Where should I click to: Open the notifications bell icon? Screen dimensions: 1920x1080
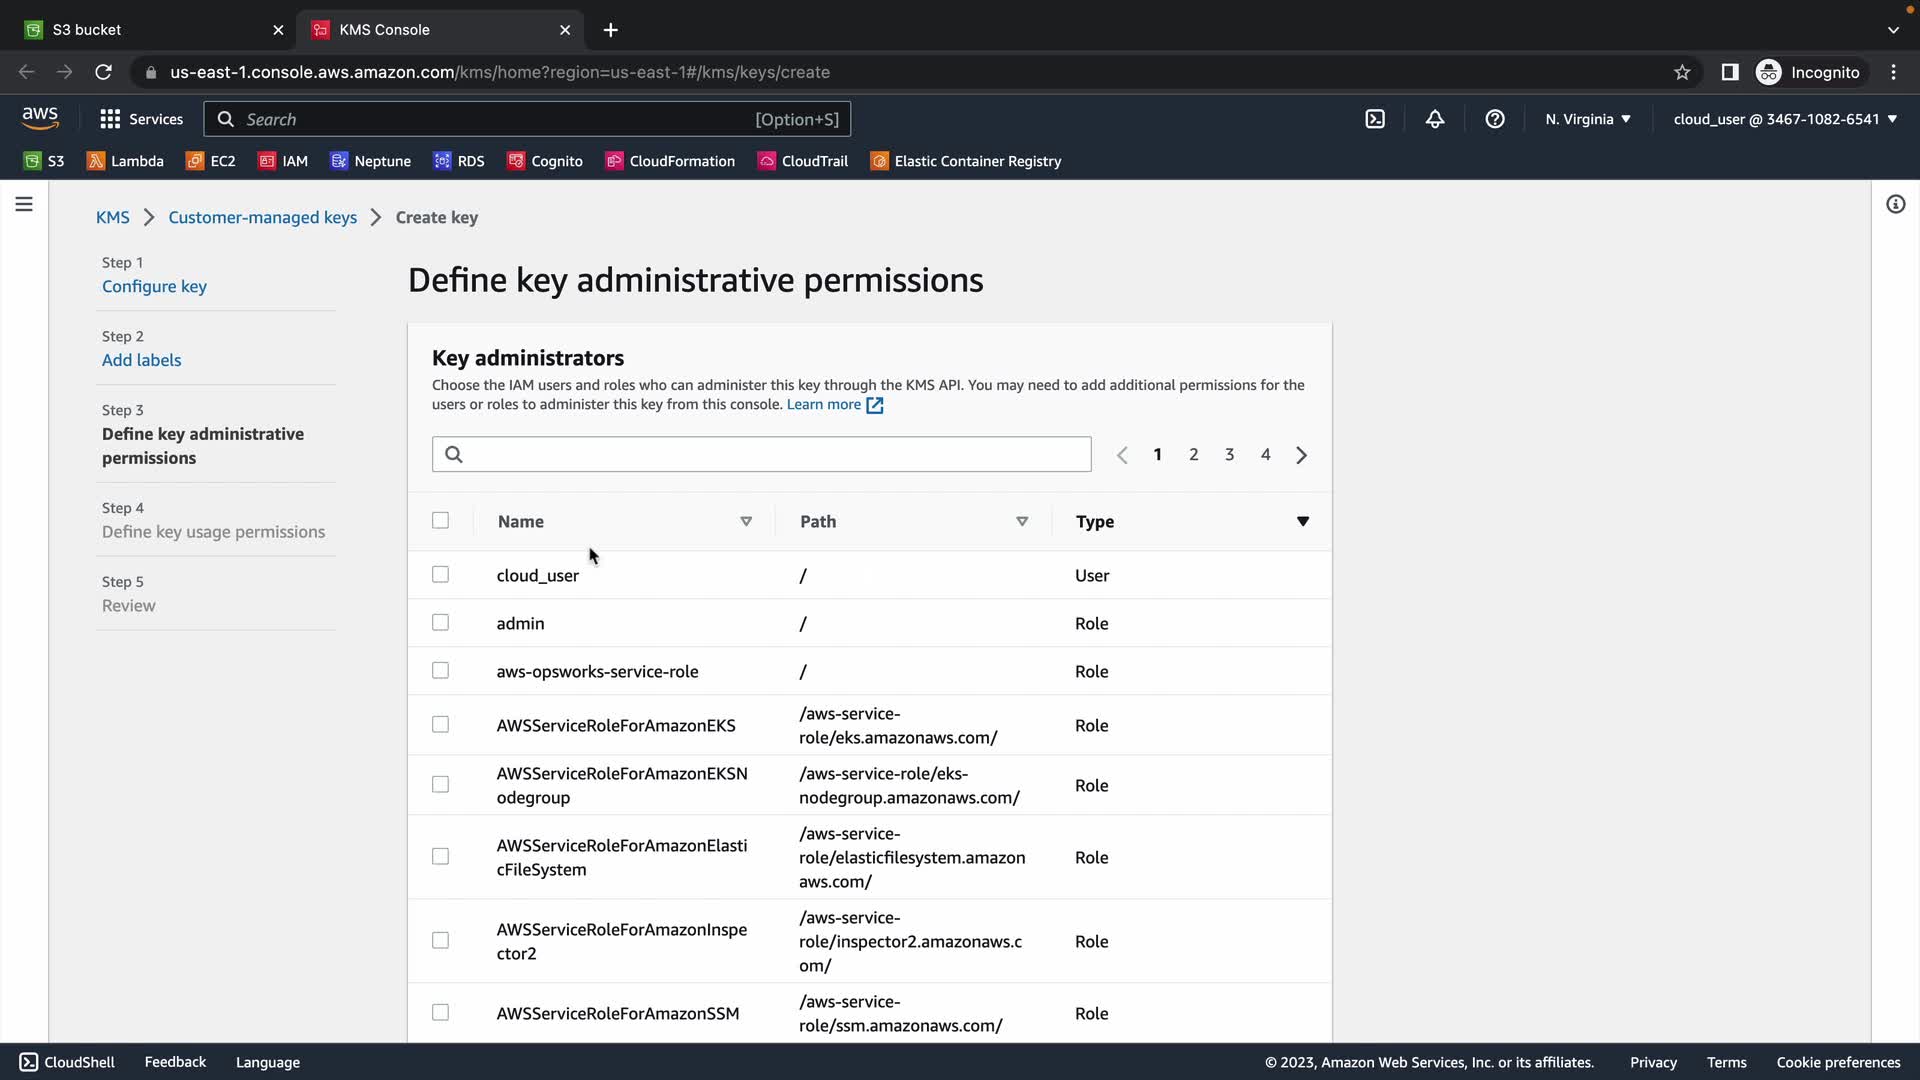click(x=1435, y=119)
